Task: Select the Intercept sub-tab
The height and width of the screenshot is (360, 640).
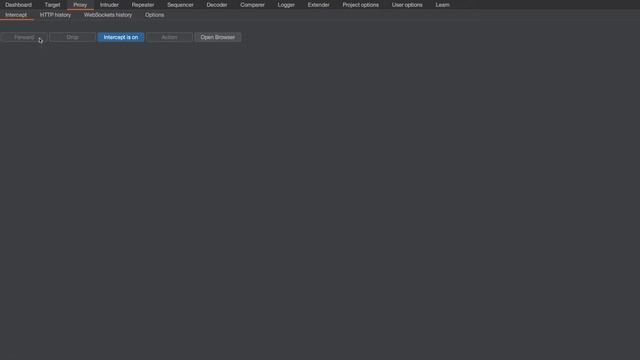Action: (x=16, y=15)
